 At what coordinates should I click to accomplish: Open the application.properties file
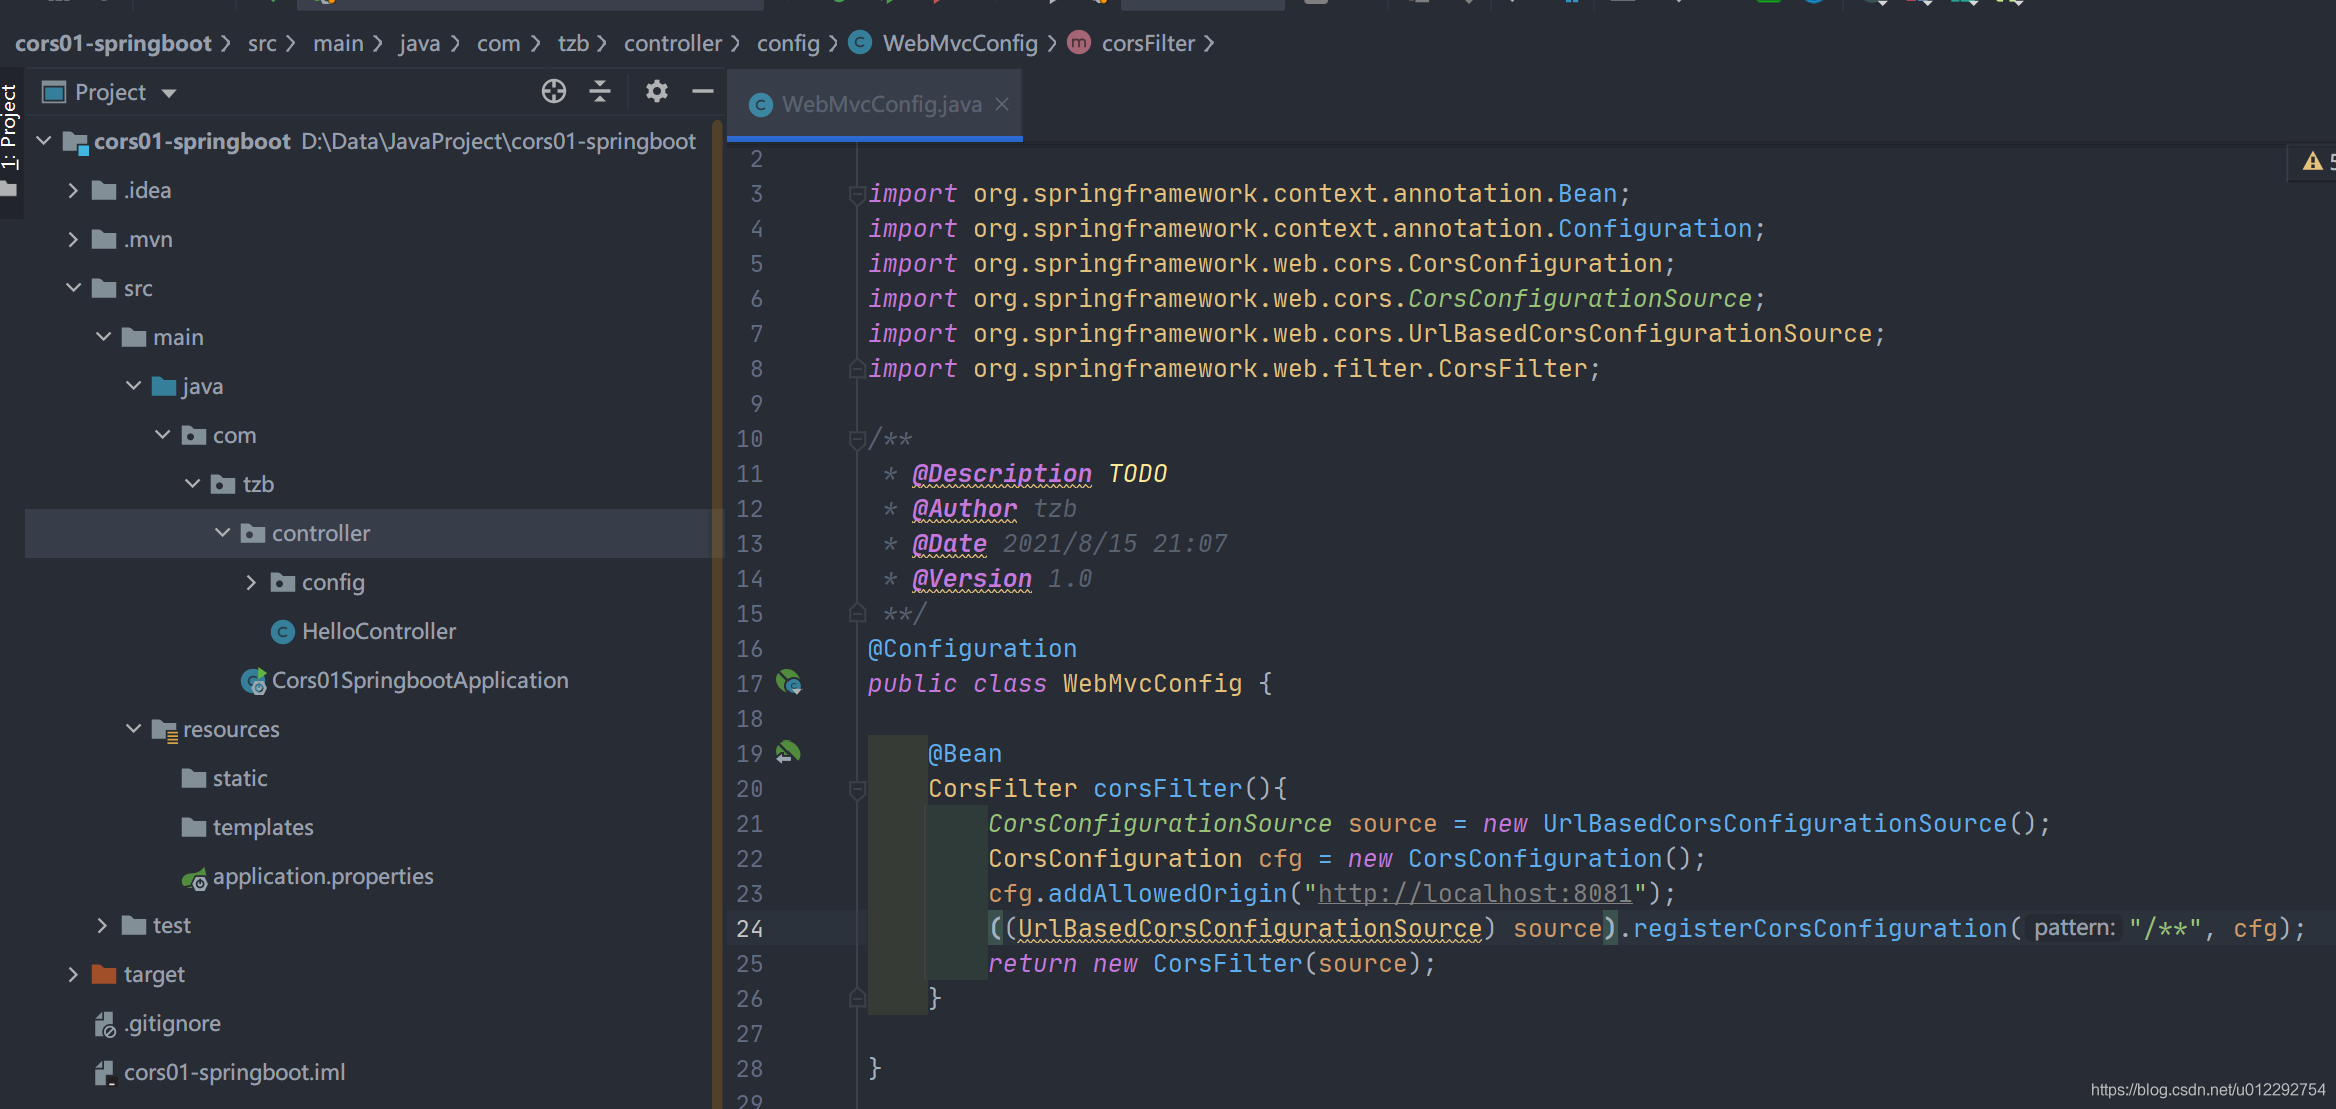[x=322, y=876]
